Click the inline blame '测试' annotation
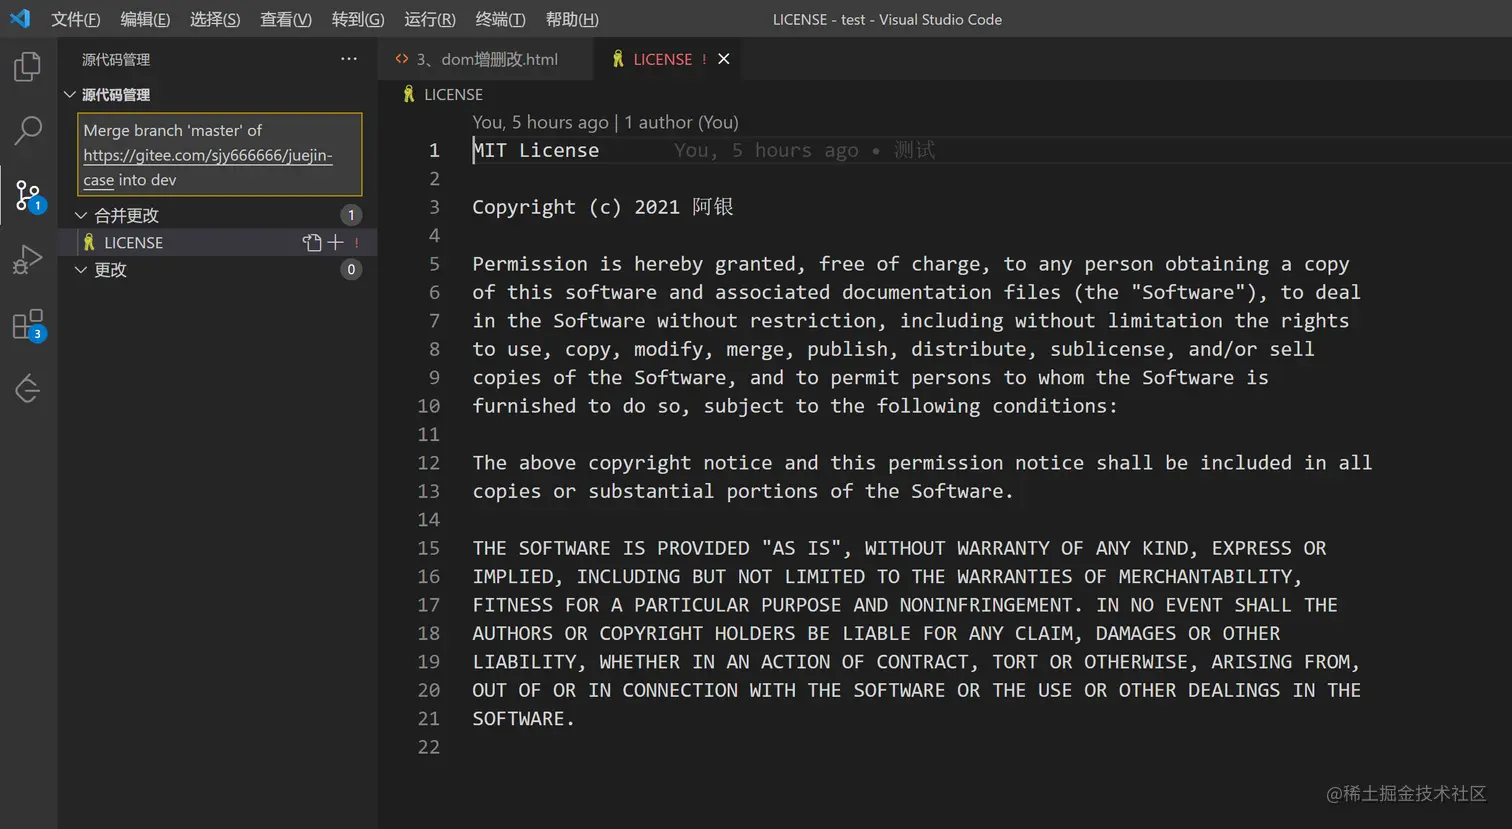 tap(914, 150)
